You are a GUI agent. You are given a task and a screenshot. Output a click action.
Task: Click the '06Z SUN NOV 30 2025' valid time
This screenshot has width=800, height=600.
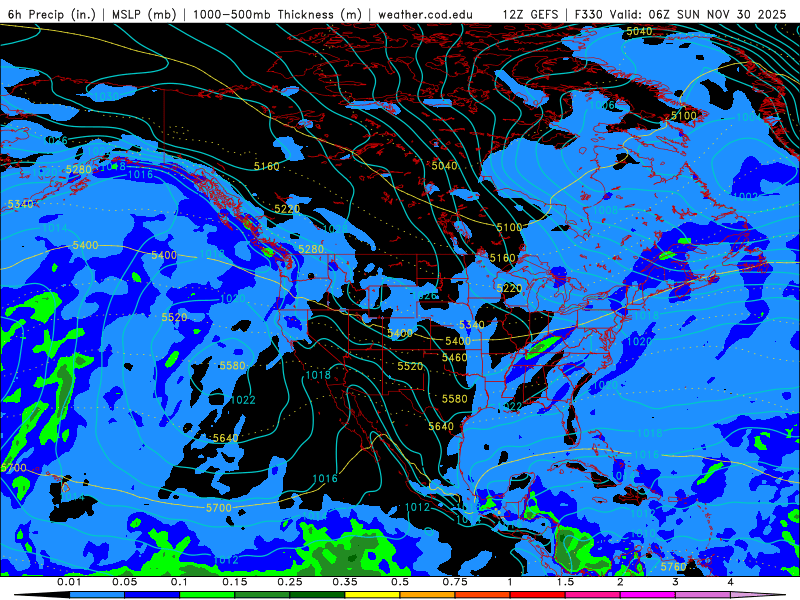click(717, 14)
